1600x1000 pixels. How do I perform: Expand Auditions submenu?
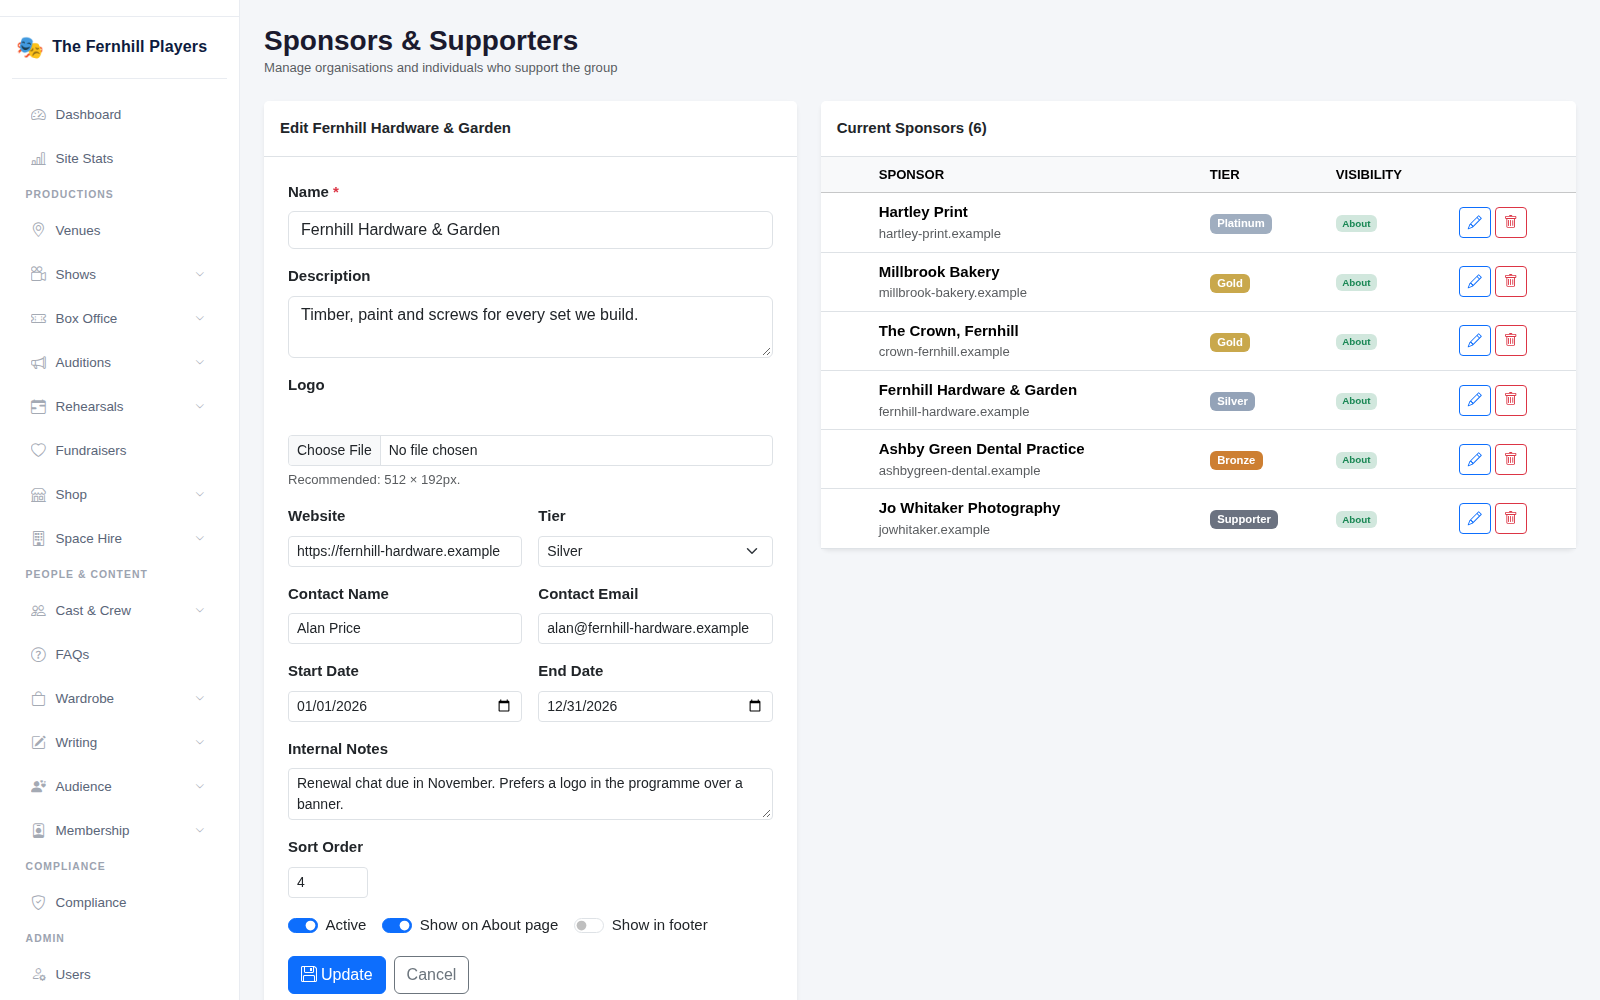119,362
